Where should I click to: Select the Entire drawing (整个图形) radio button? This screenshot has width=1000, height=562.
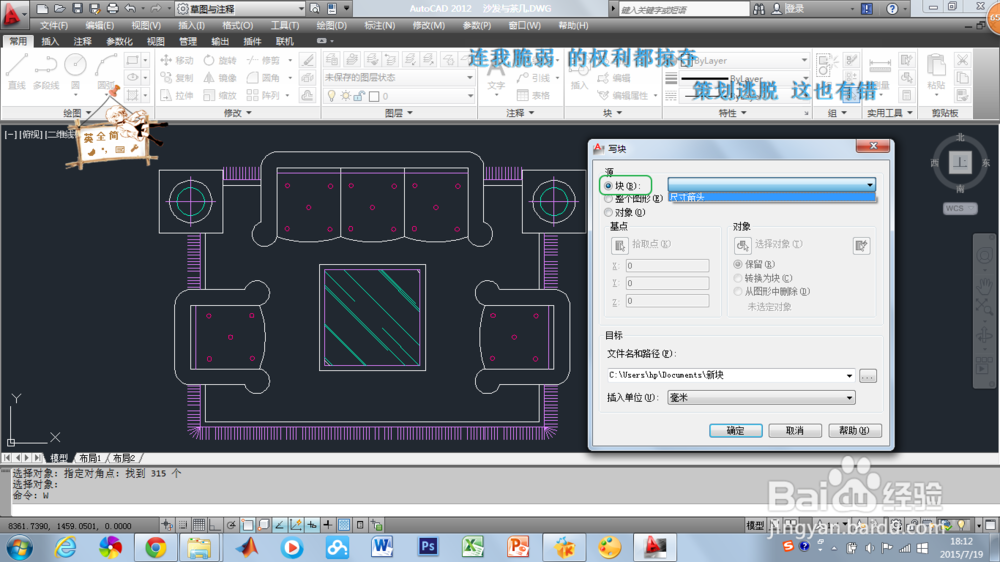pos(608,199)
